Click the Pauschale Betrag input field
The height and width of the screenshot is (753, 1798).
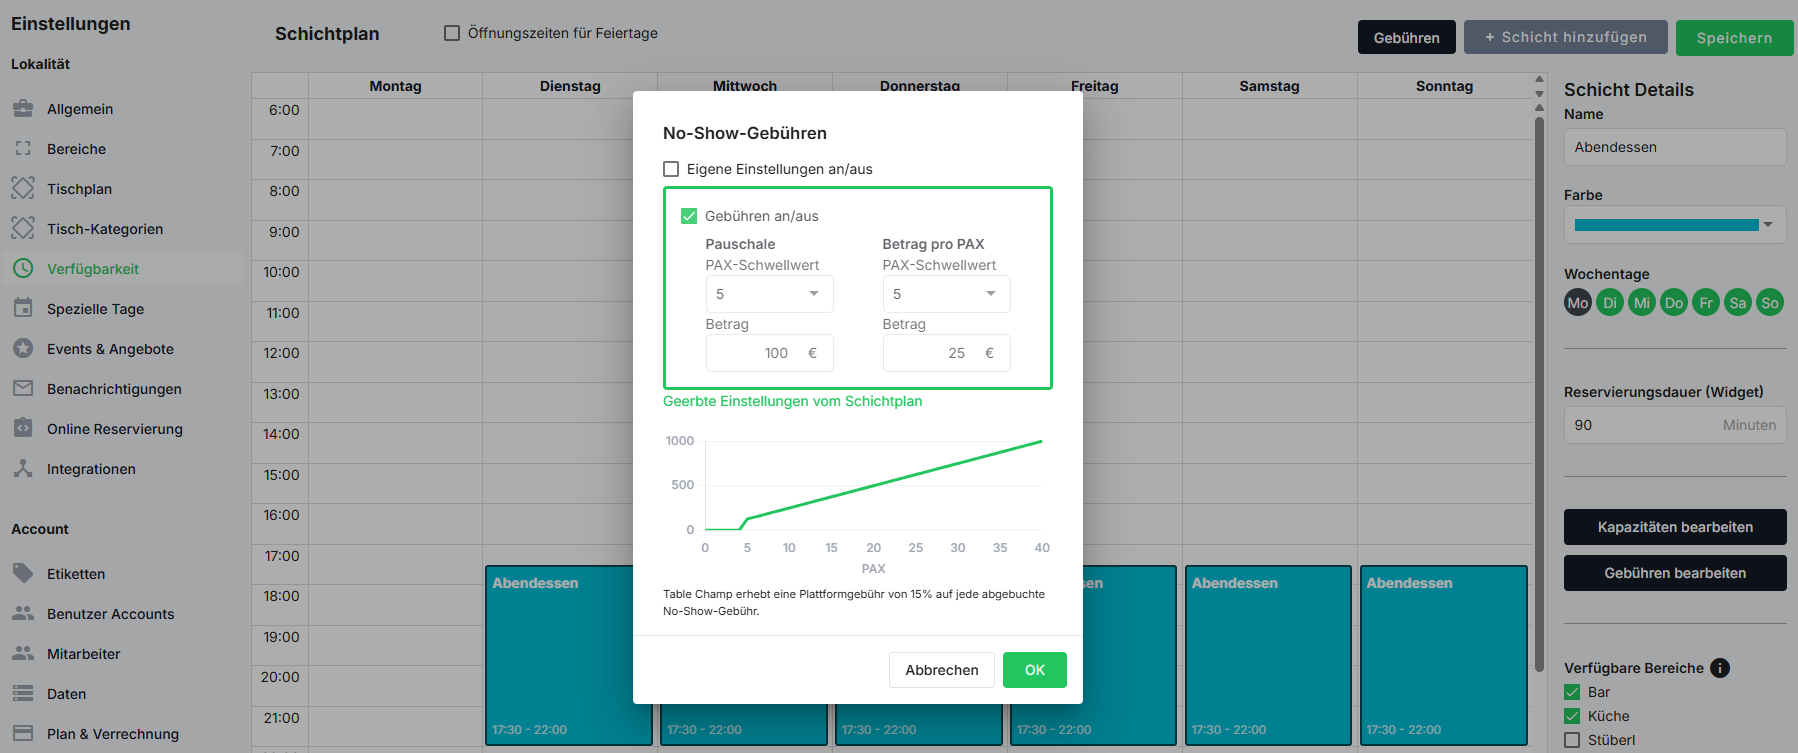click(757, 353)
